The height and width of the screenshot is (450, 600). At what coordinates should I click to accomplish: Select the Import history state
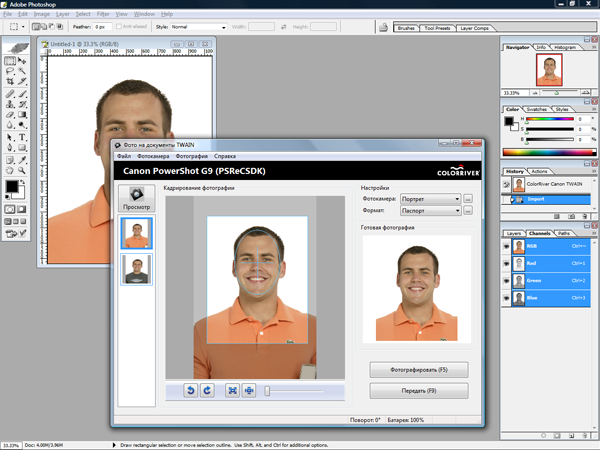pyautogui.click(x=546, y=199)
